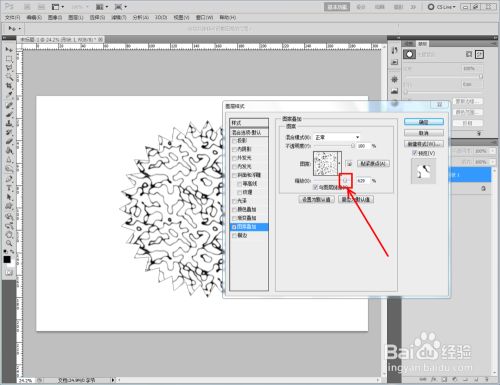Click the 取消 Cancel button
This screenshot has width=500, height=385.
[x=424, y=133]
